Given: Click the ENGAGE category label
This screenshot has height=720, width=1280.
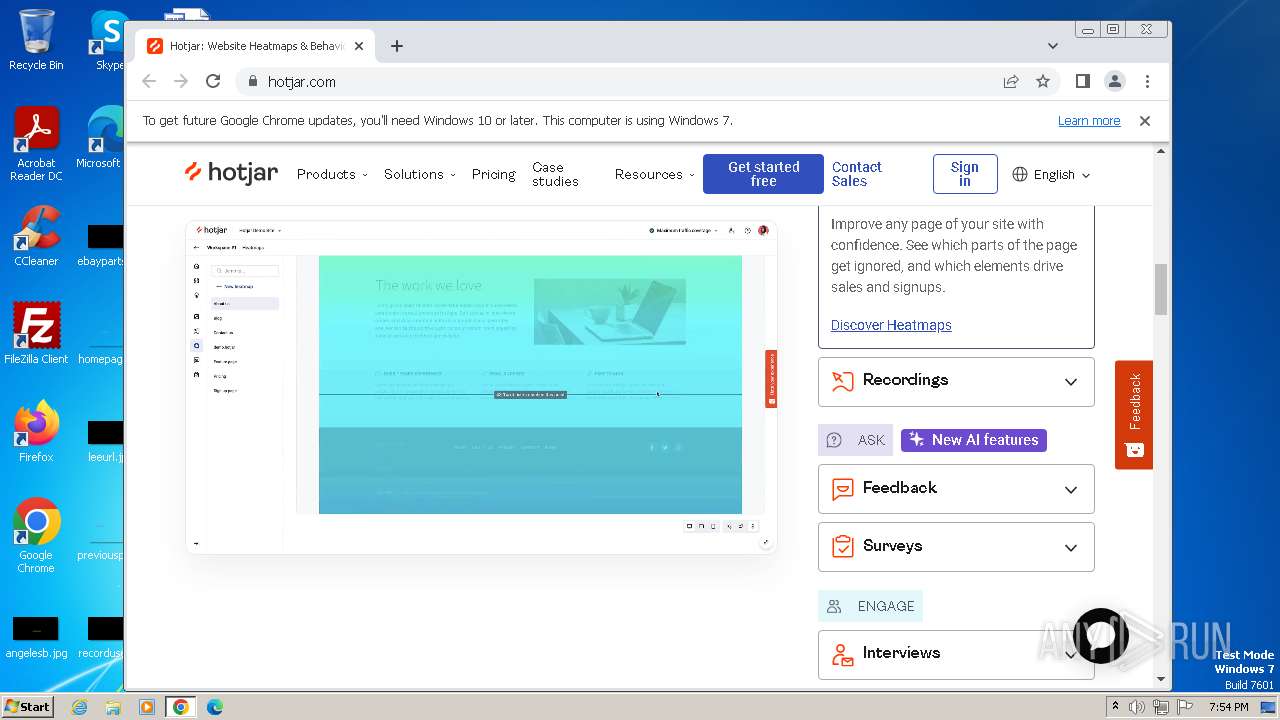Looking at the screenshot, I should 870,606.
